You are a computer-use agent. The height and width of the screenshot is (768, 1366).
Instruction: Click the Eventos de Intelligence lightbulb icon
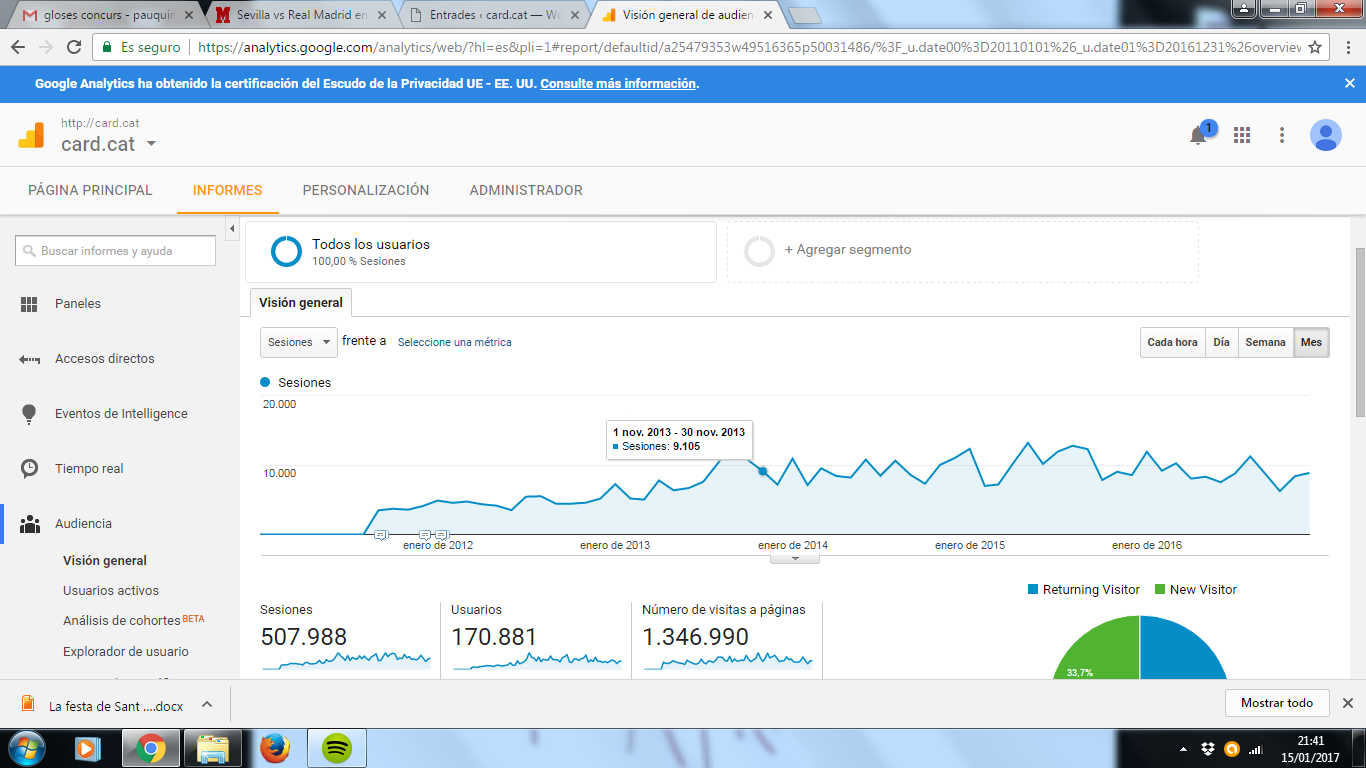(29, 413)
